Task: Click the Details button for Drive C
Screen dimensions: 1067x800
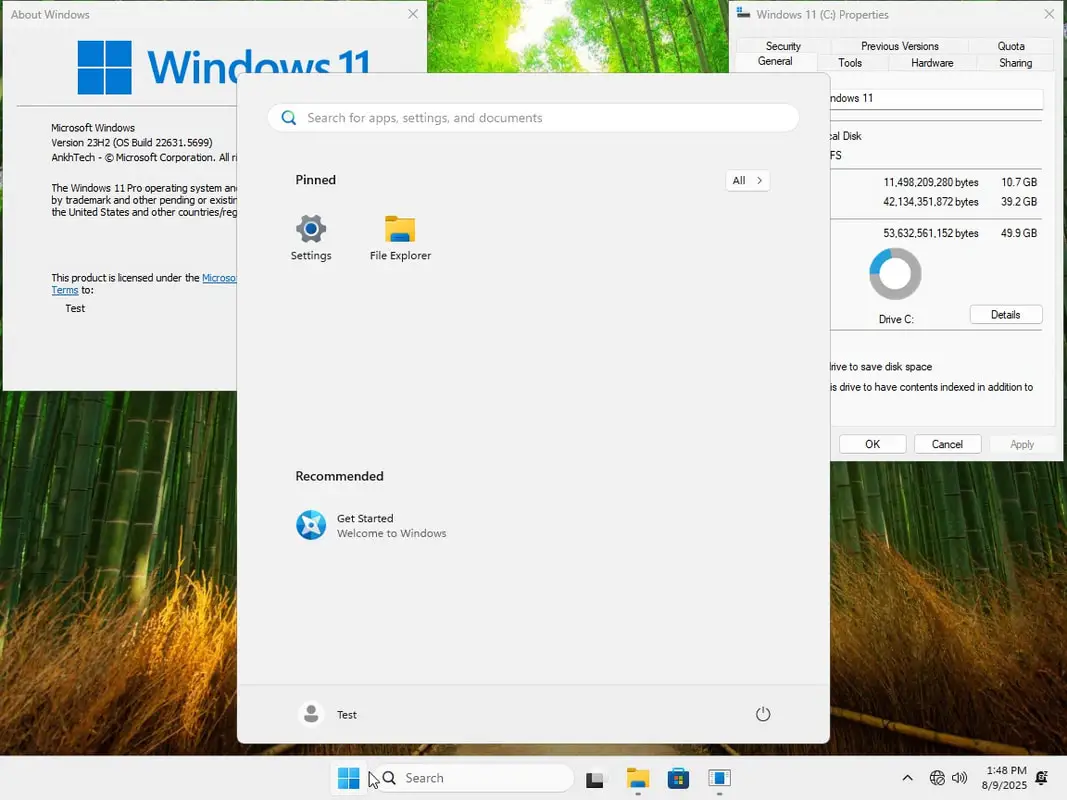Action: [x=1005, y=315]
